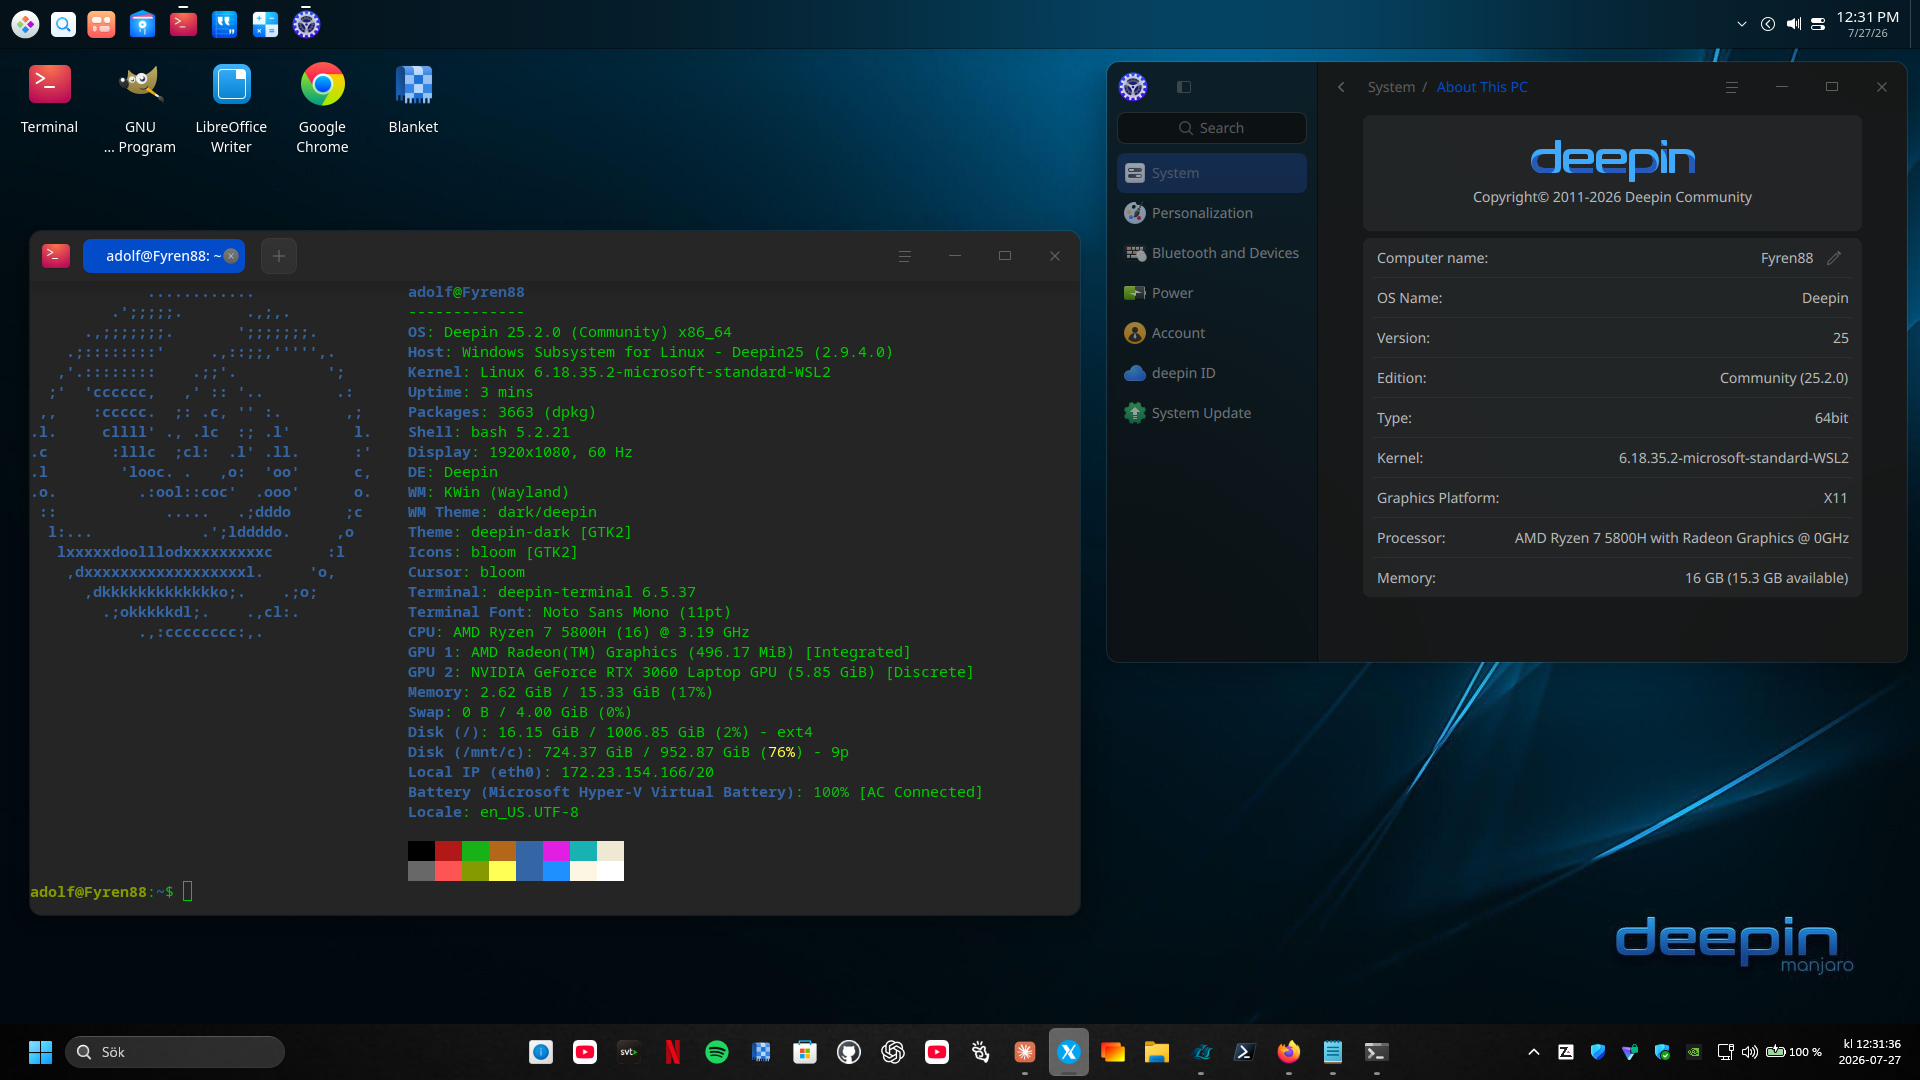
Task: Open the terminal window hamburger menu
Action: (x=905, y=256)
